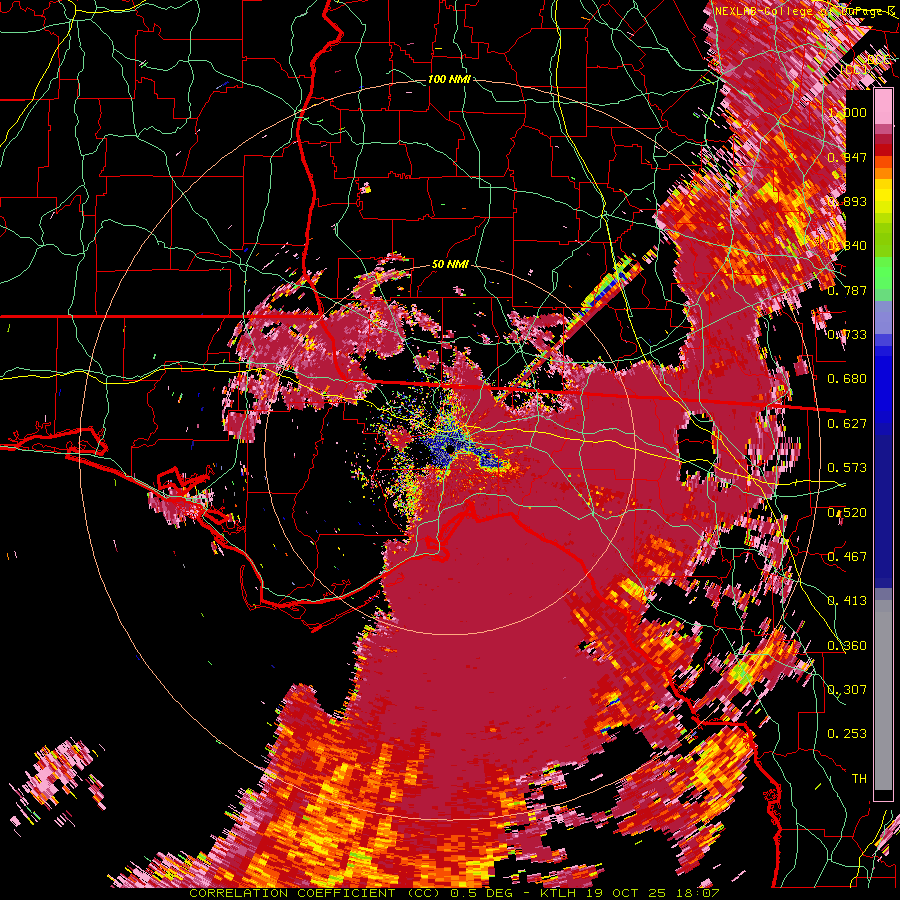The width and height of the screenshot is (900, 900).
Task: Select the 0.573 scale label
Action: click(847, 468)
